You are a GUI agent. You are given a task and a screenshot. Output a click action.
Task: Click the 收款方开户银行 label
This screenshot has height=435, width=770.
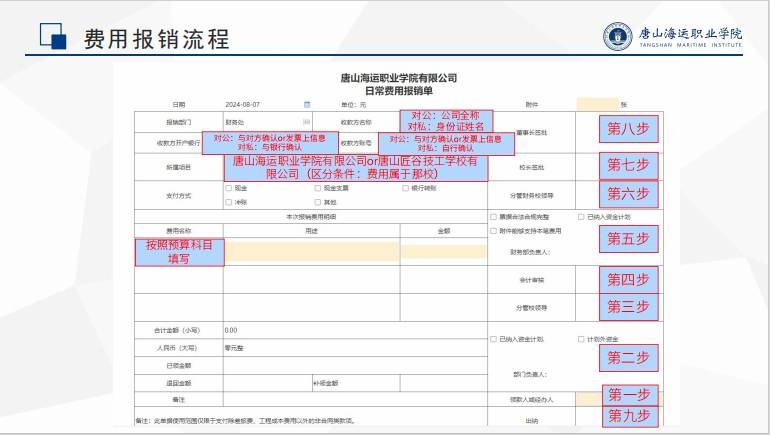pyautogui.click(x=178, y=143)
